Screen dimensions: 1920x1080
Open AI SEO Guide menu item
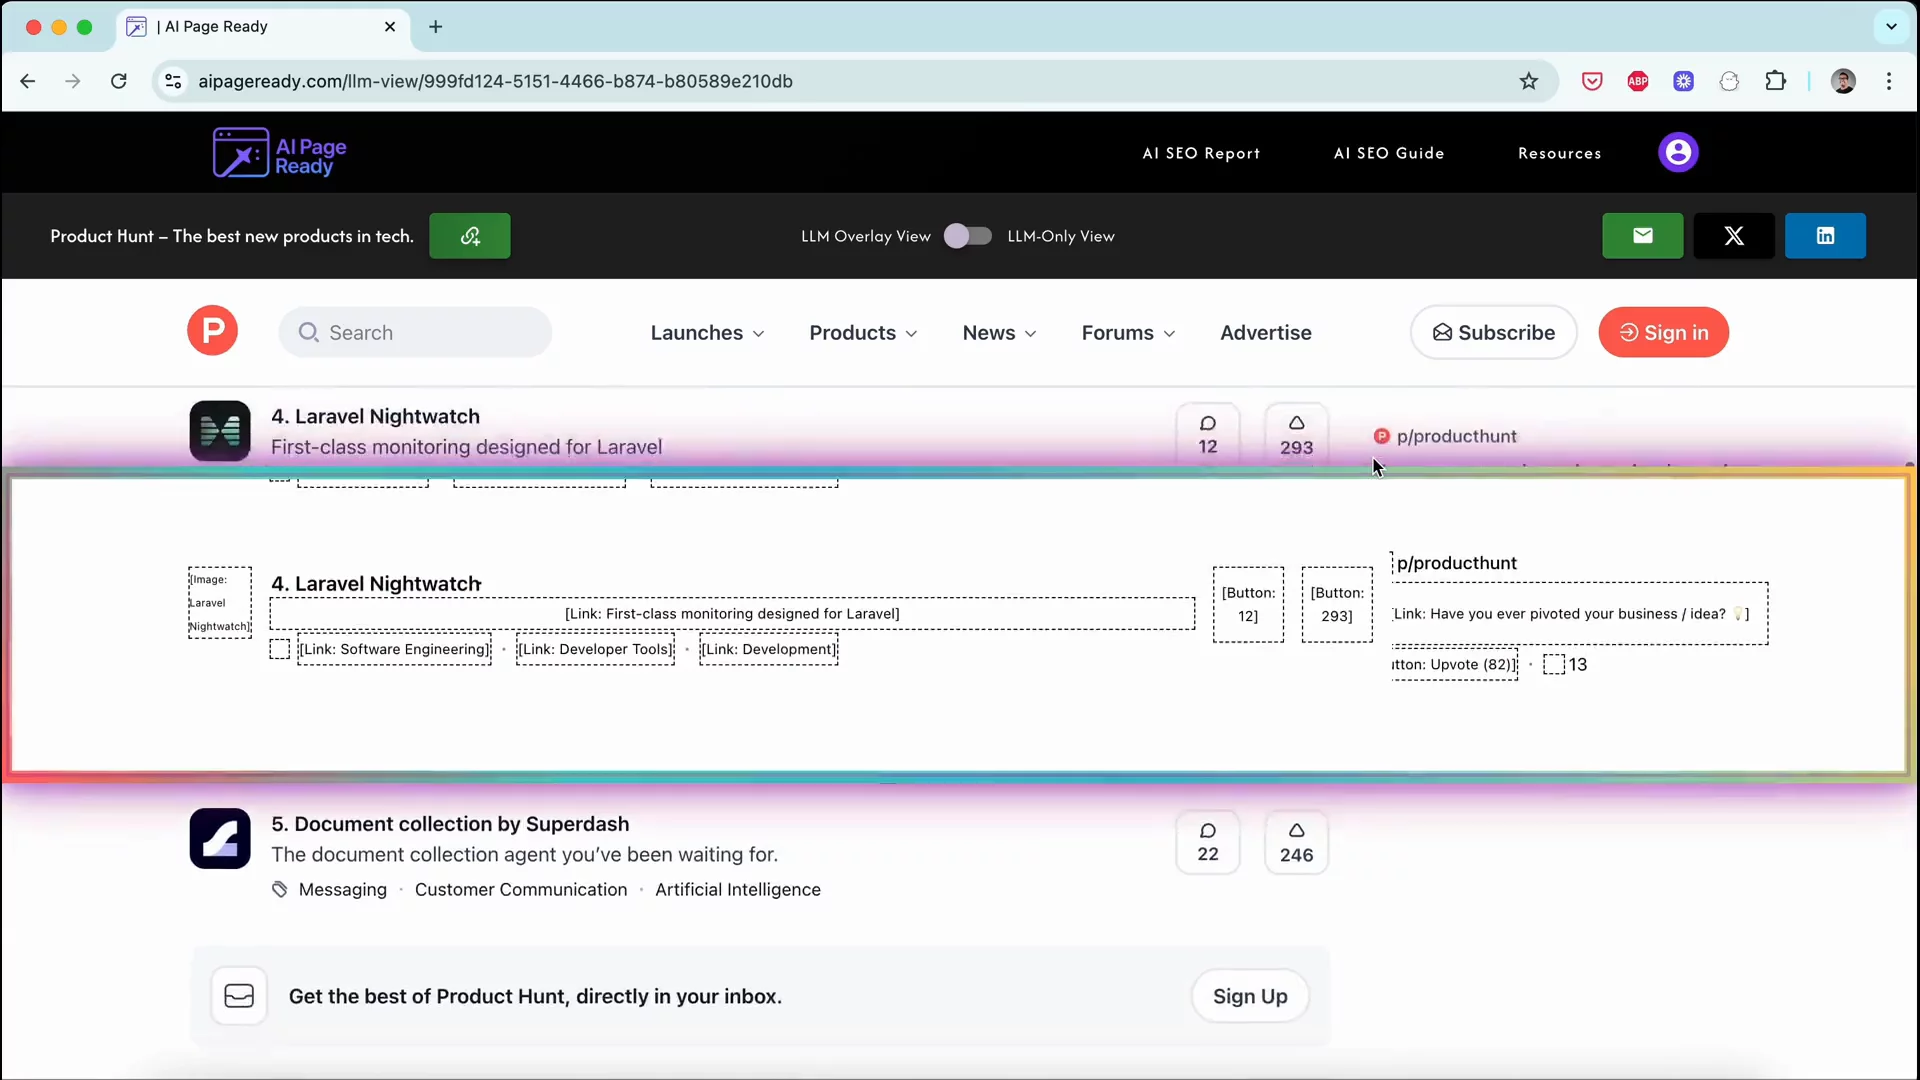tap(1388, 153)
